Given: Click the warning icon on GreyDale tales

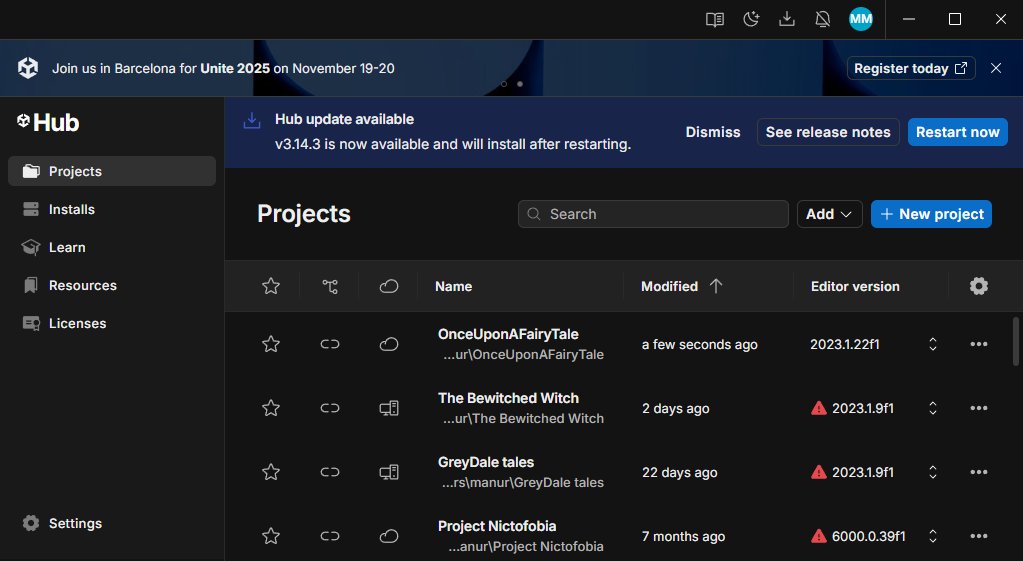Looking at the screenshot, I should 818,472.
